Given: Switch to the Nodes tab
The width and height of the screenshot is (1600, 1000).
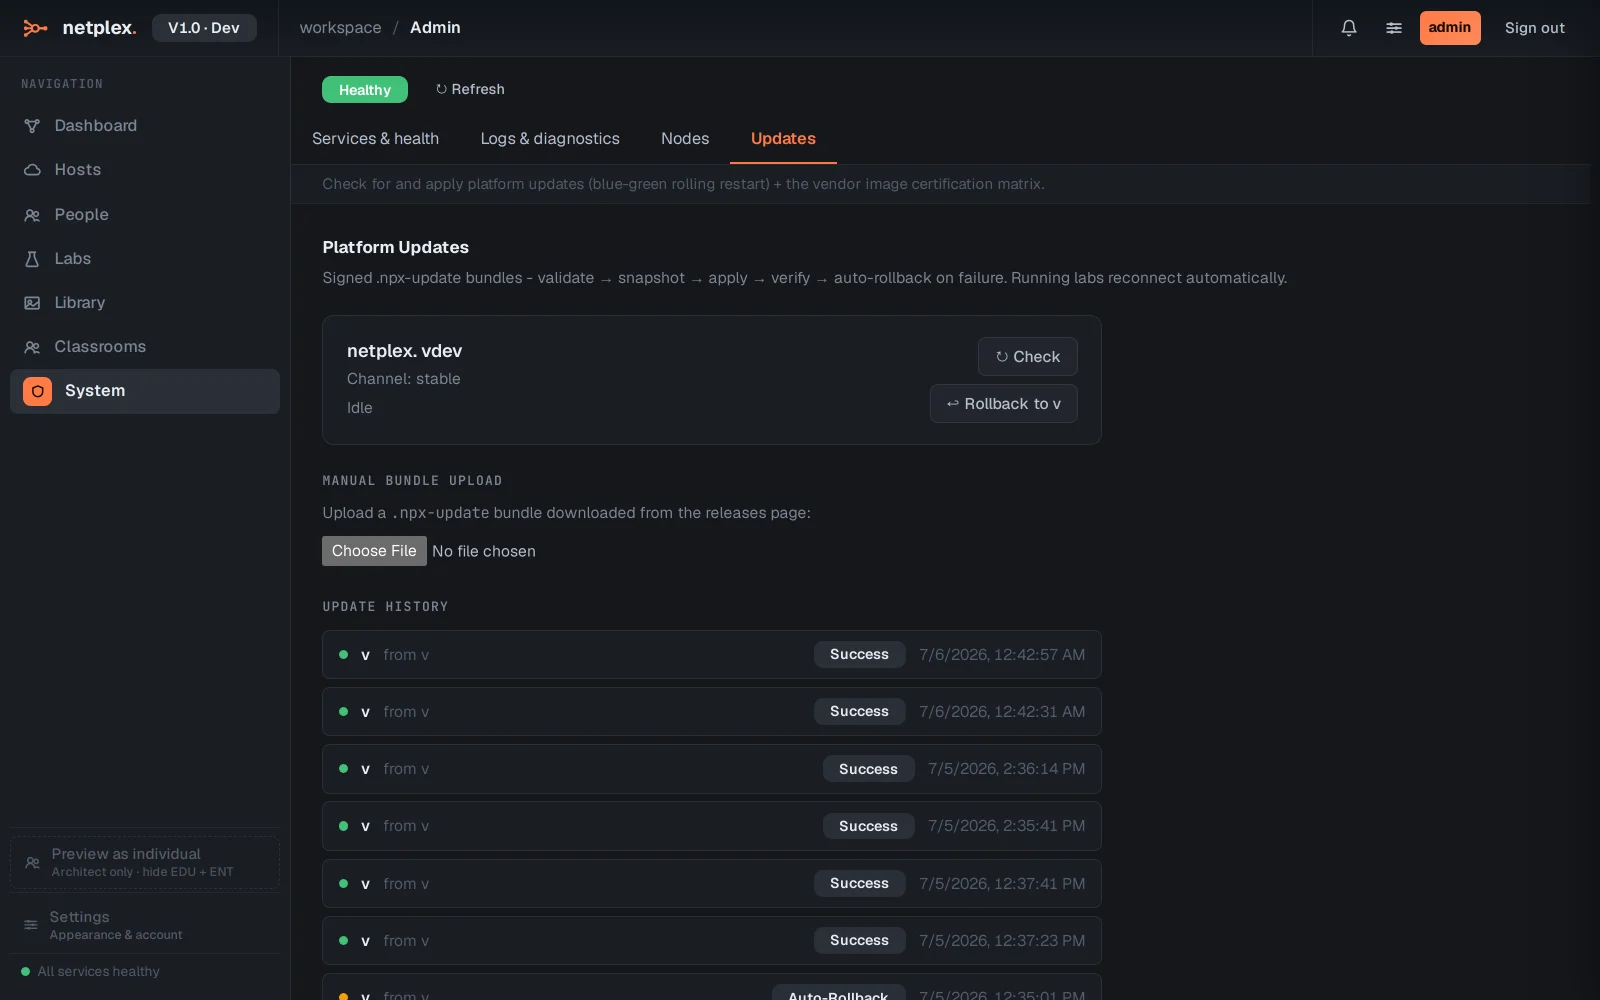Looking at the screenshot, I should point(685,139).
